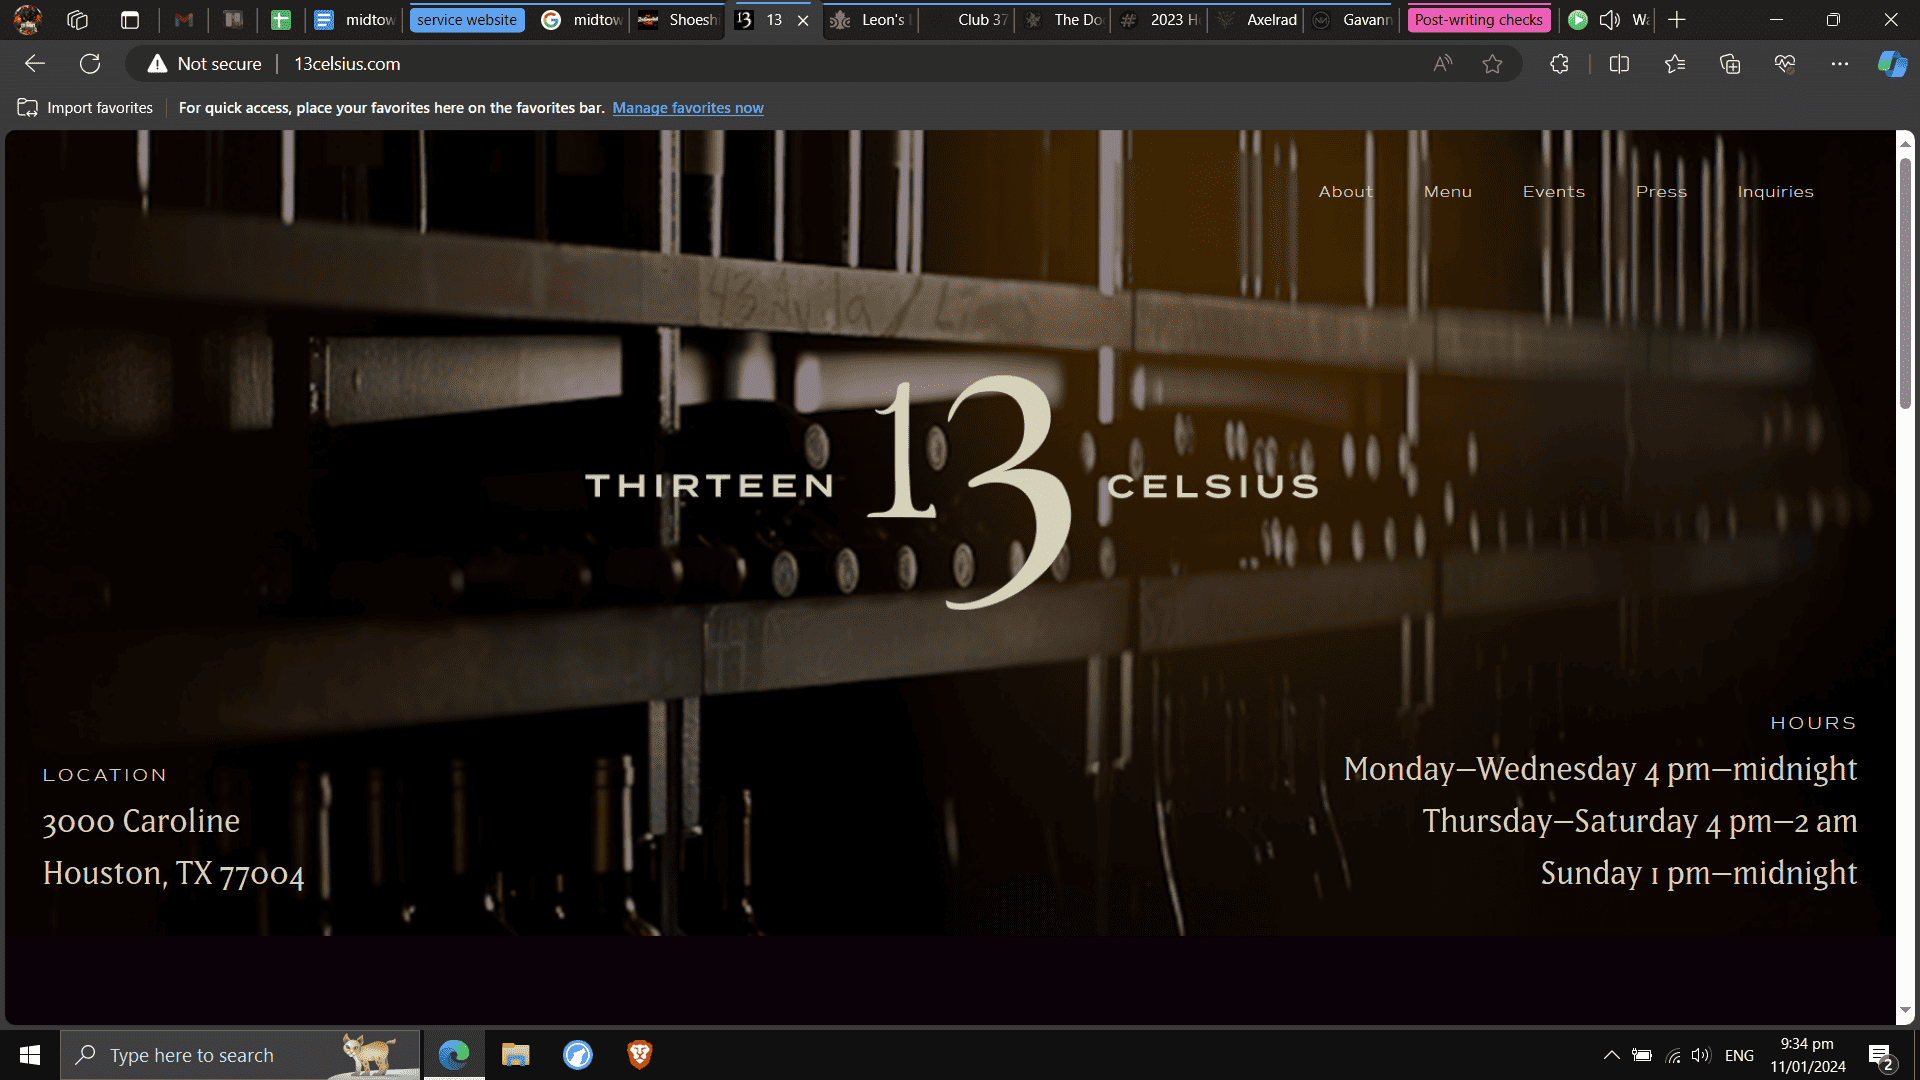Screen dimensions: 1920x1080
Task: Close the 13 Celsius tab
Action: tap(803, 20)
